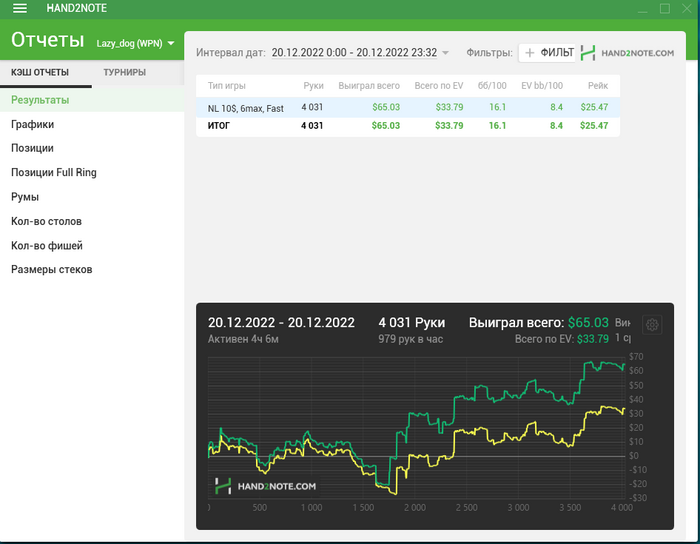Expand the Lazy_dog (WPN) player dropdown

135,43
